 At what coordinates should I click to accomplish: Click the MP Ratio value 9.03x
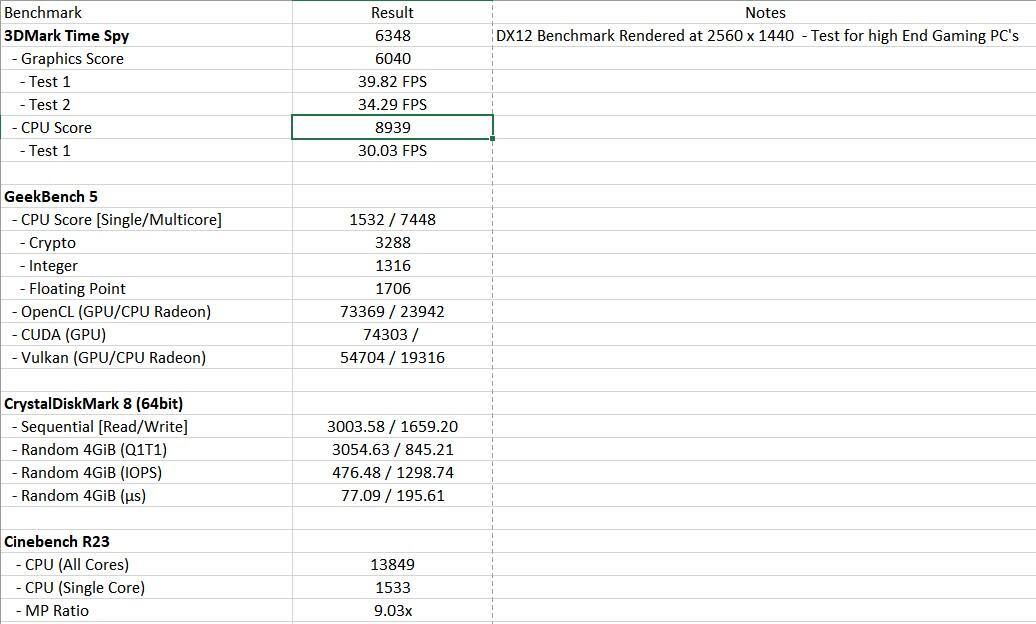tap(392, 611)
